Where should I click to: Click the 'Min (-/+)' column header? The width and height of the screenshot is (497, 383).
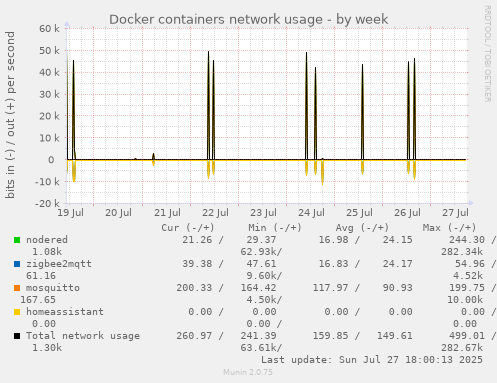(x=275, y=228)
